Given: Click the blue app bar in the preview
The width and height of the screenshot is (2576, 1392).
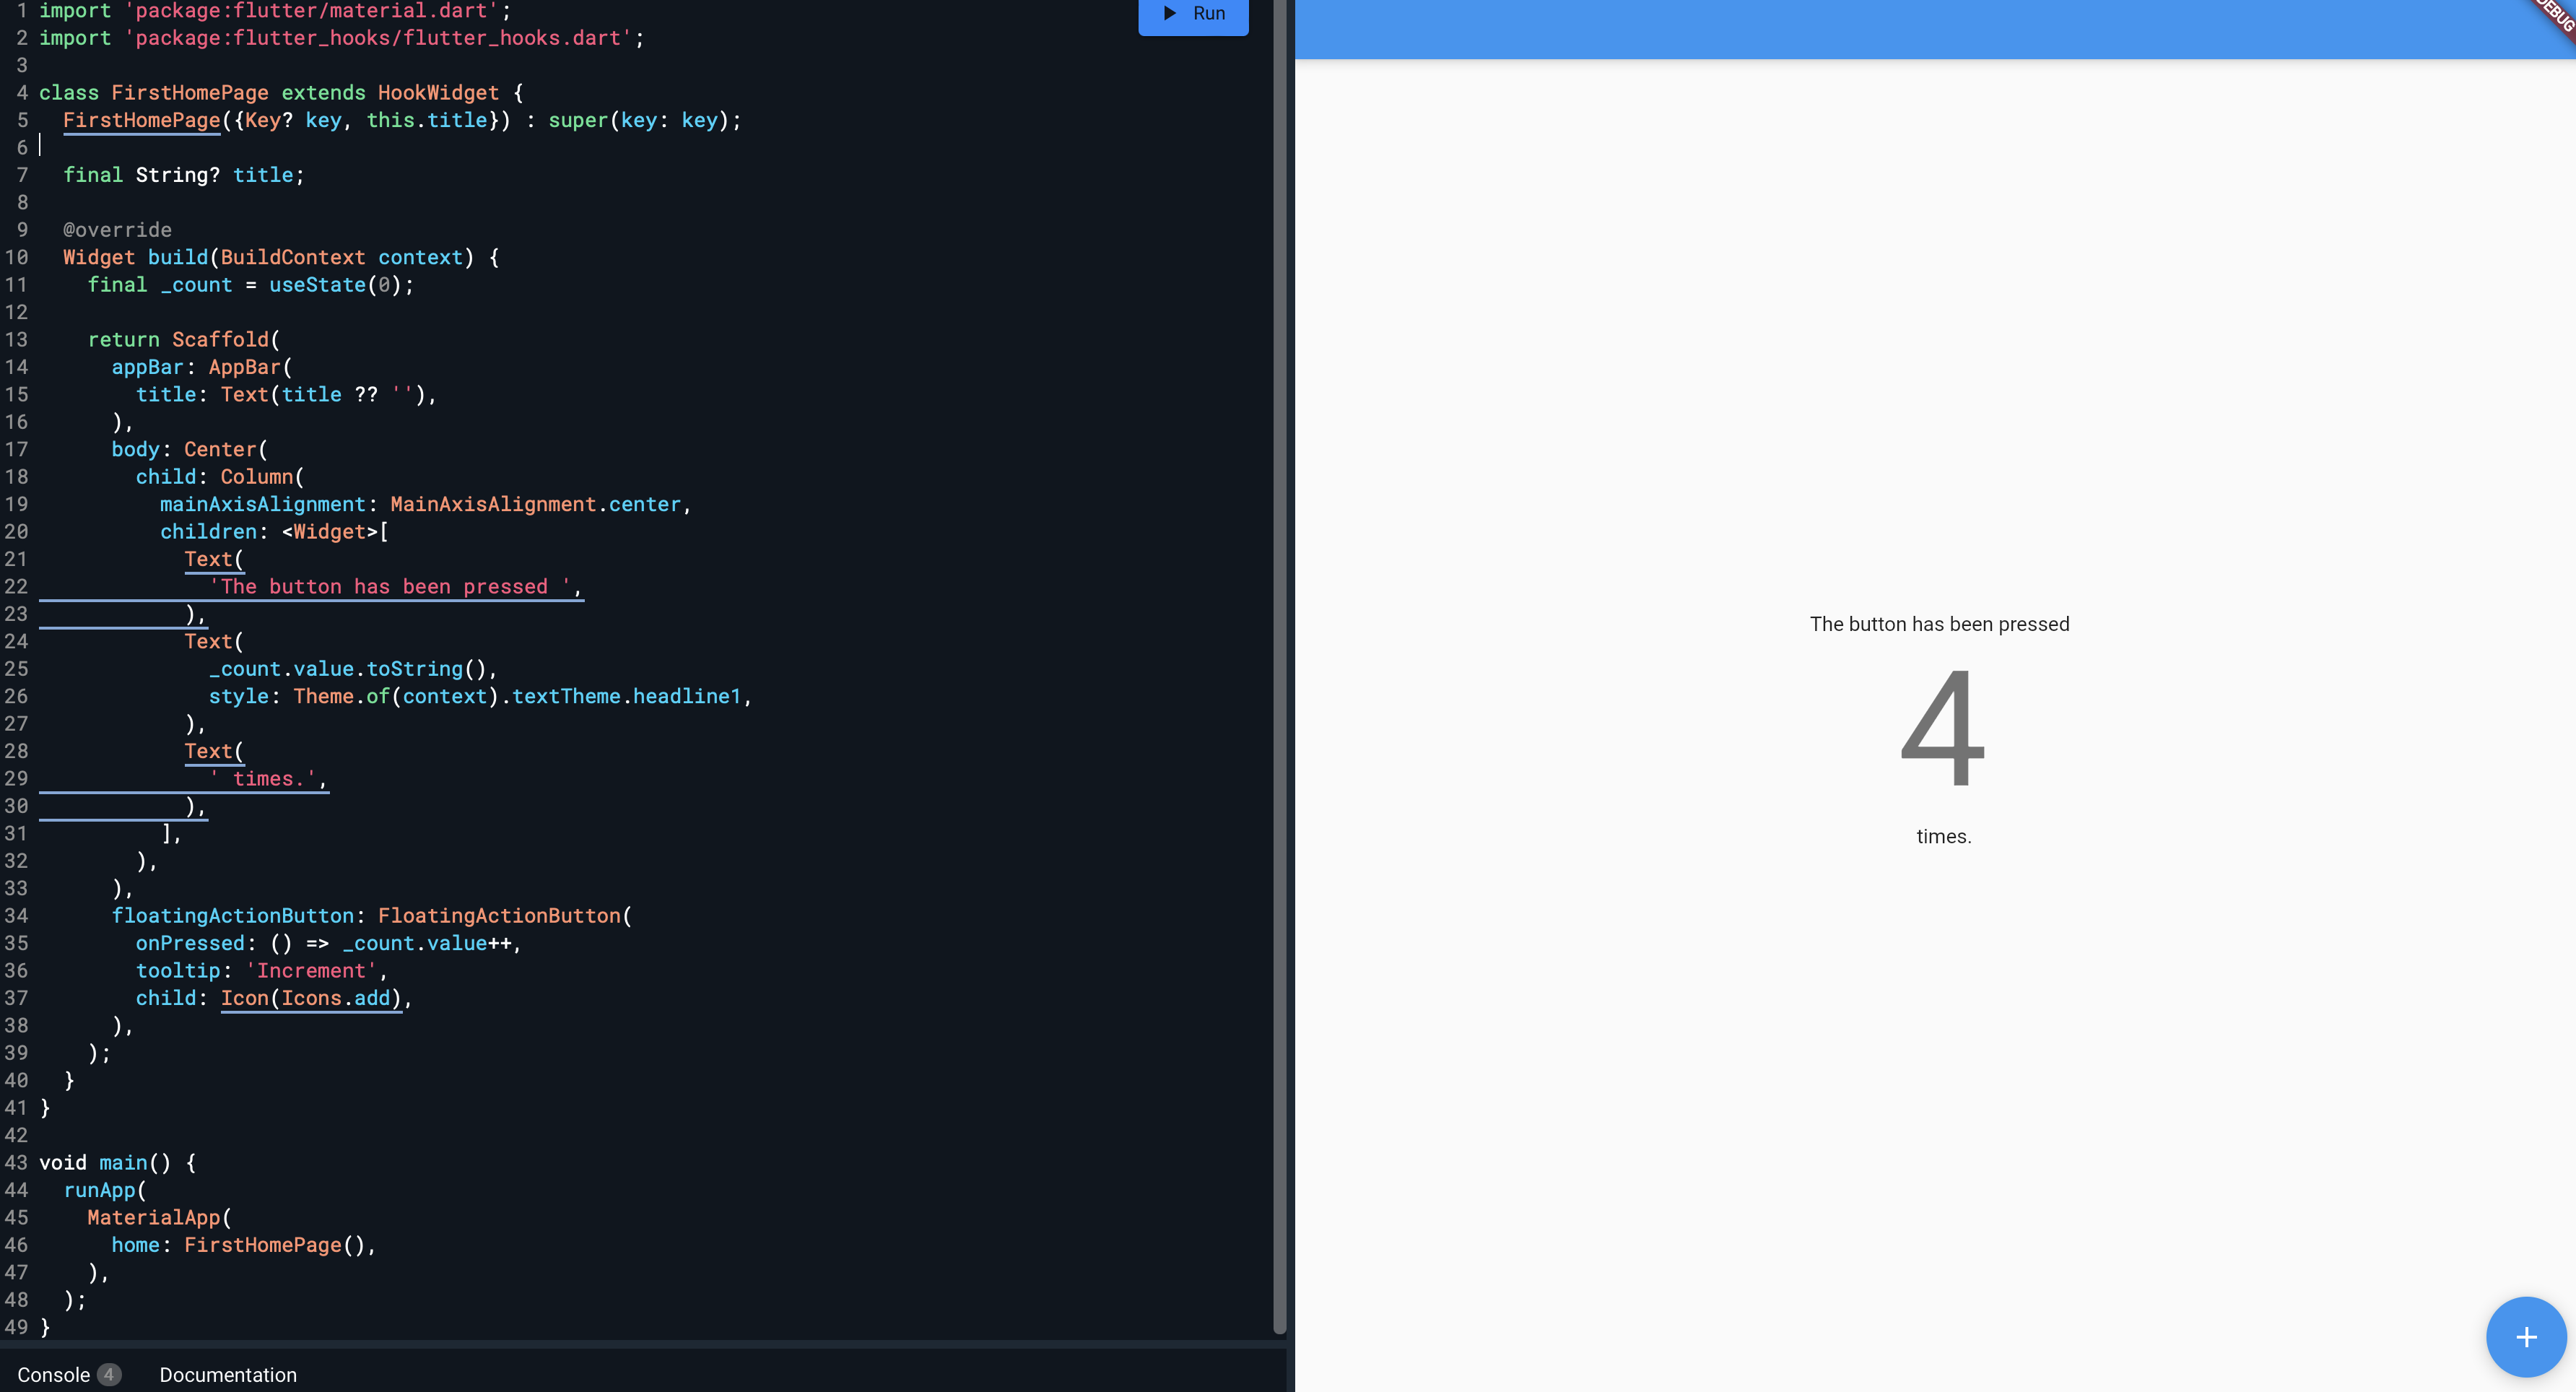Looking at the screenshot, I should (x=1935, y=29).
